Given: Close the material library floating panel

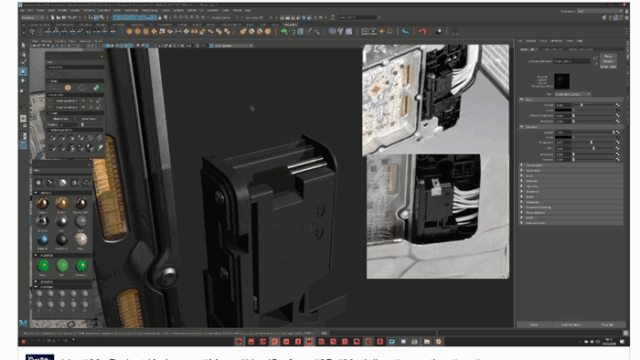Looking at the screenshot, I should (89, 164).
